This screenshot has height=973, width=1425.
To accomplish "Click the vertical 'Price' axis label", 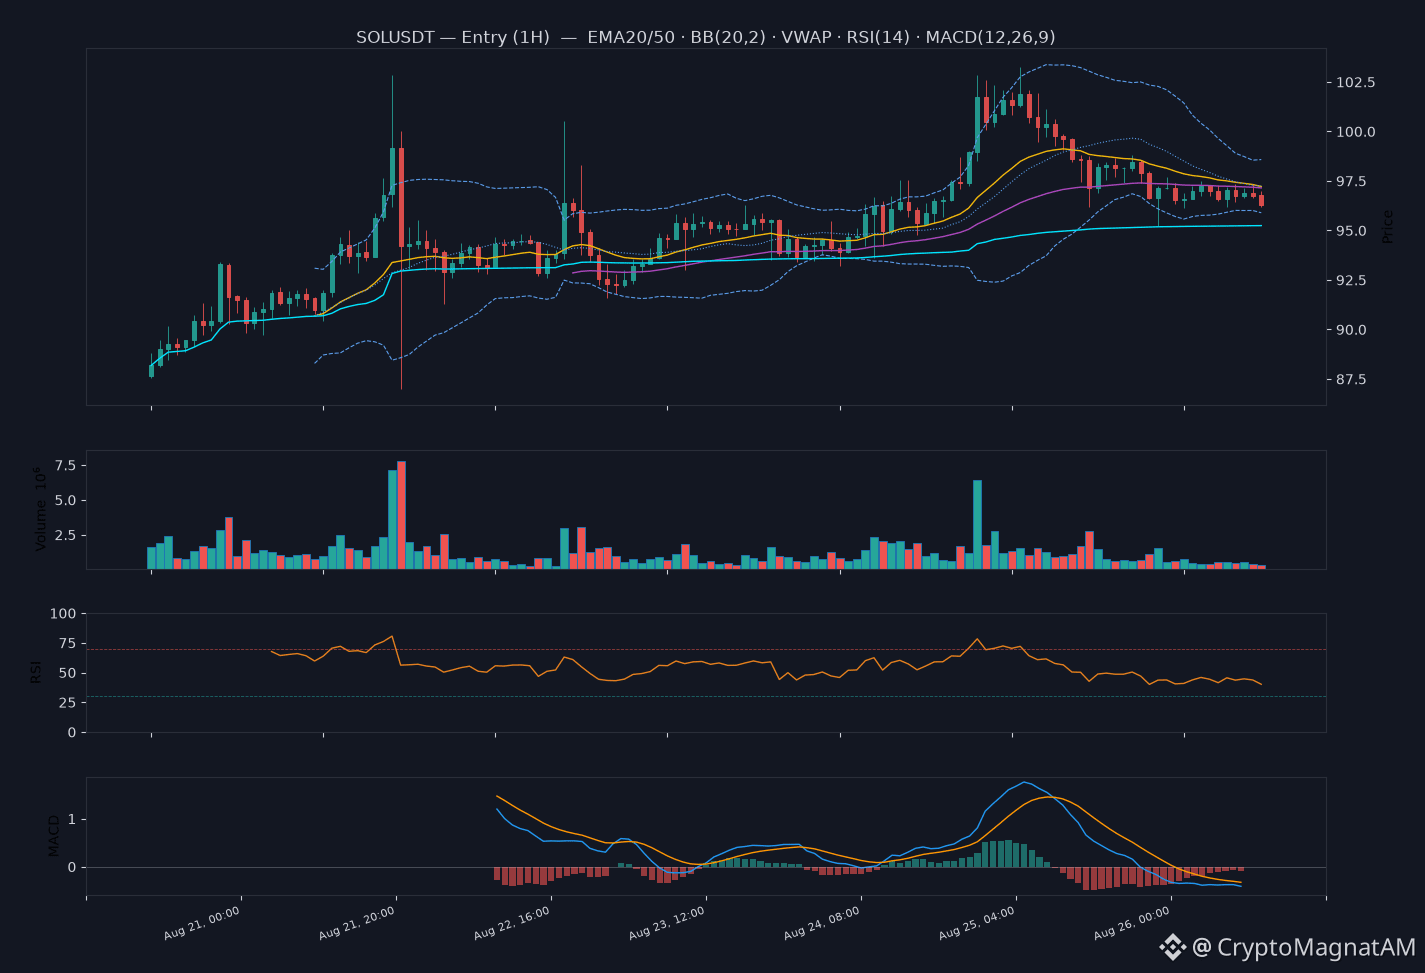I will 1388,226.
